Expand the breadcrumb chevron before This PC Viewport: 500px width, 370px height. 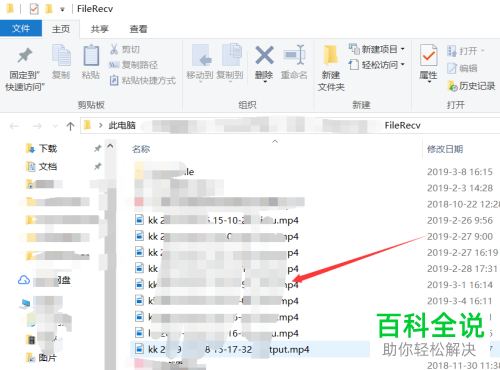(x=100, y=125)
